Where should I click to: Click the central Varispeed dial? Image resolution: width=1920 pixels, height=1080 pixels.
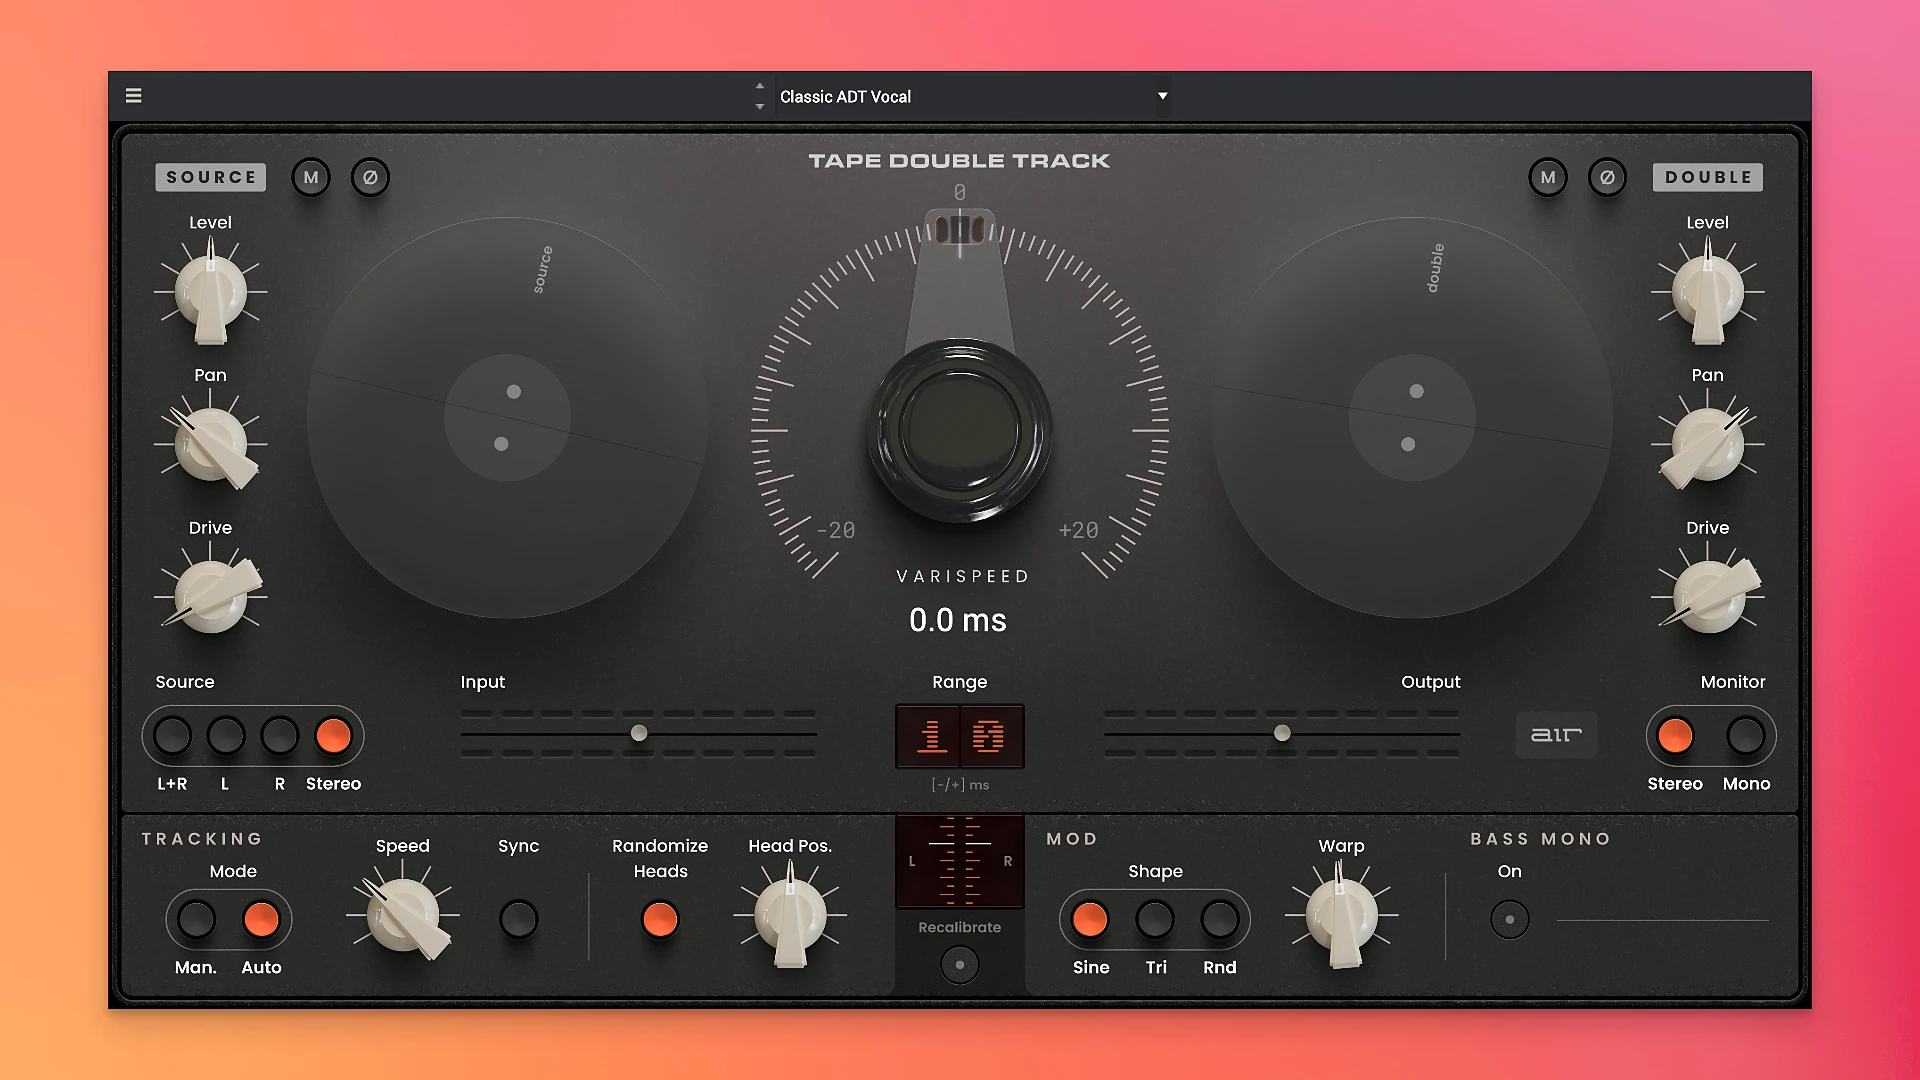click(960, 430)
